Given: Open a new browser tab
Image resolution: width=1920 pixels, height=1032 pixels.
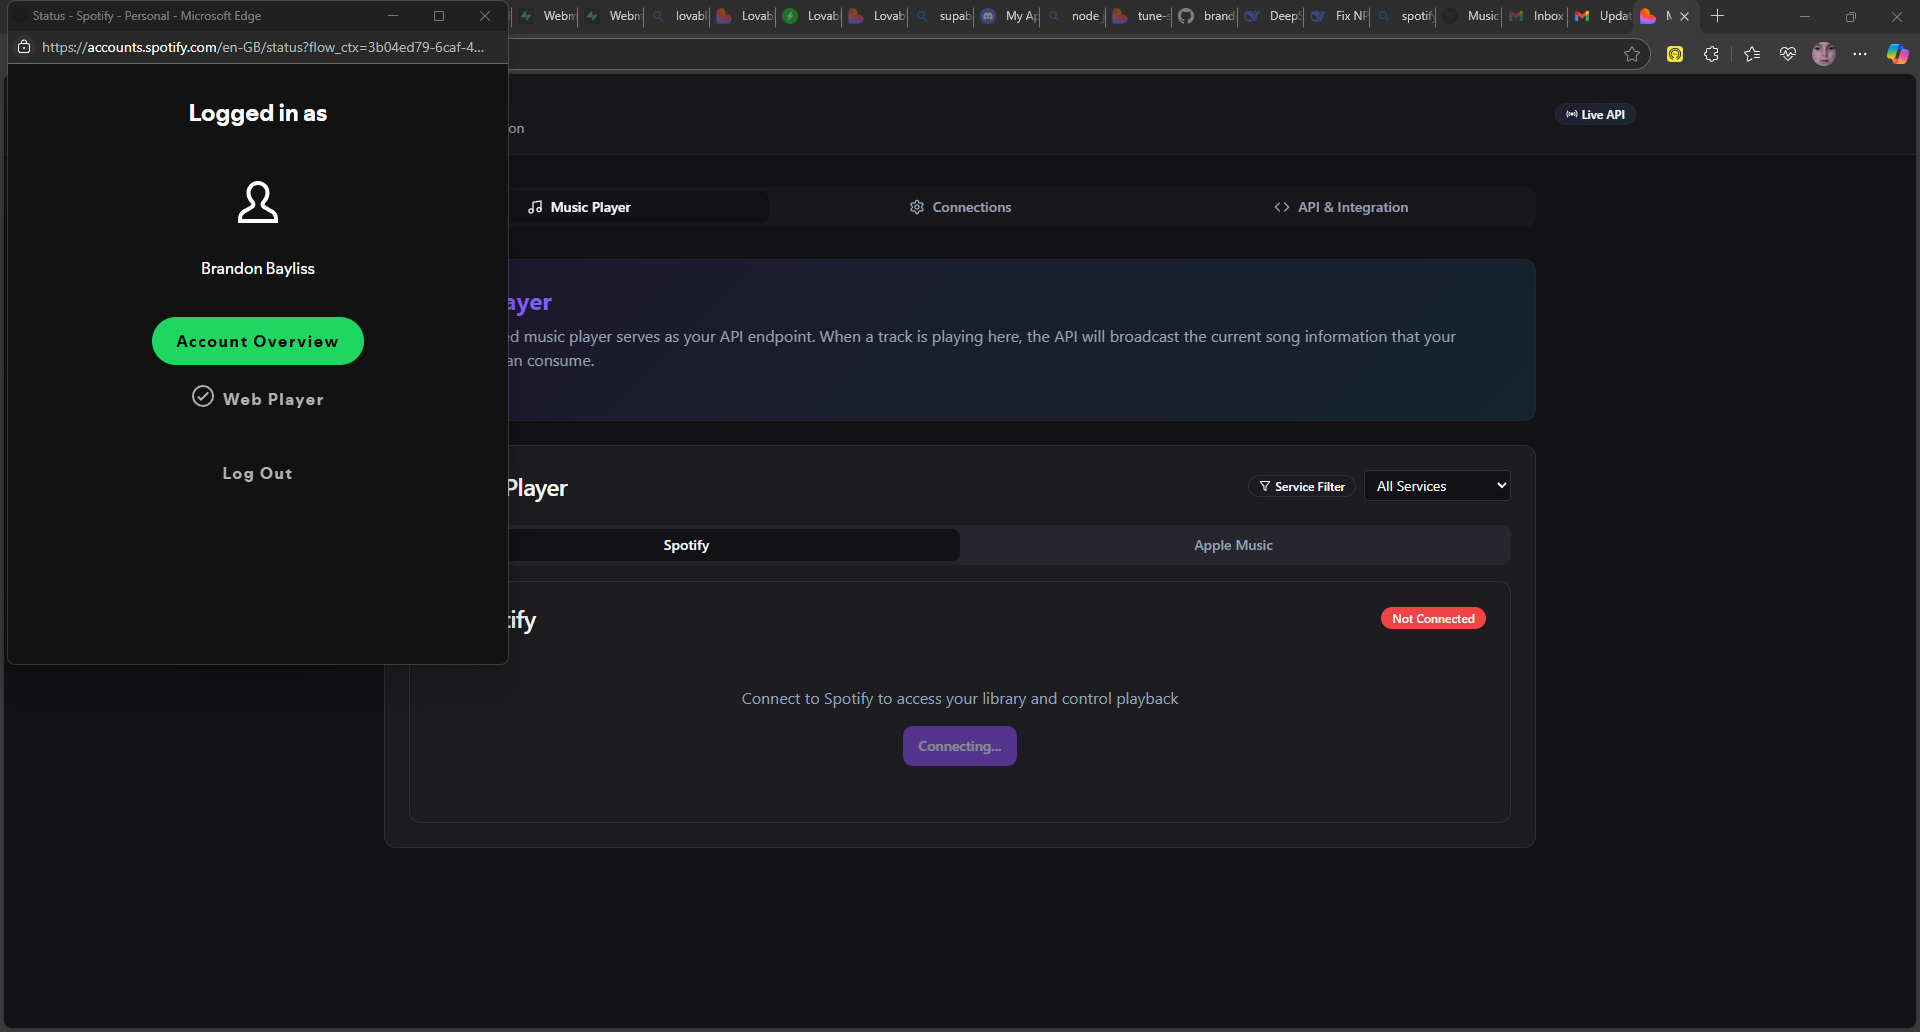Looking at the screenshot, I should click(1718, 16).
